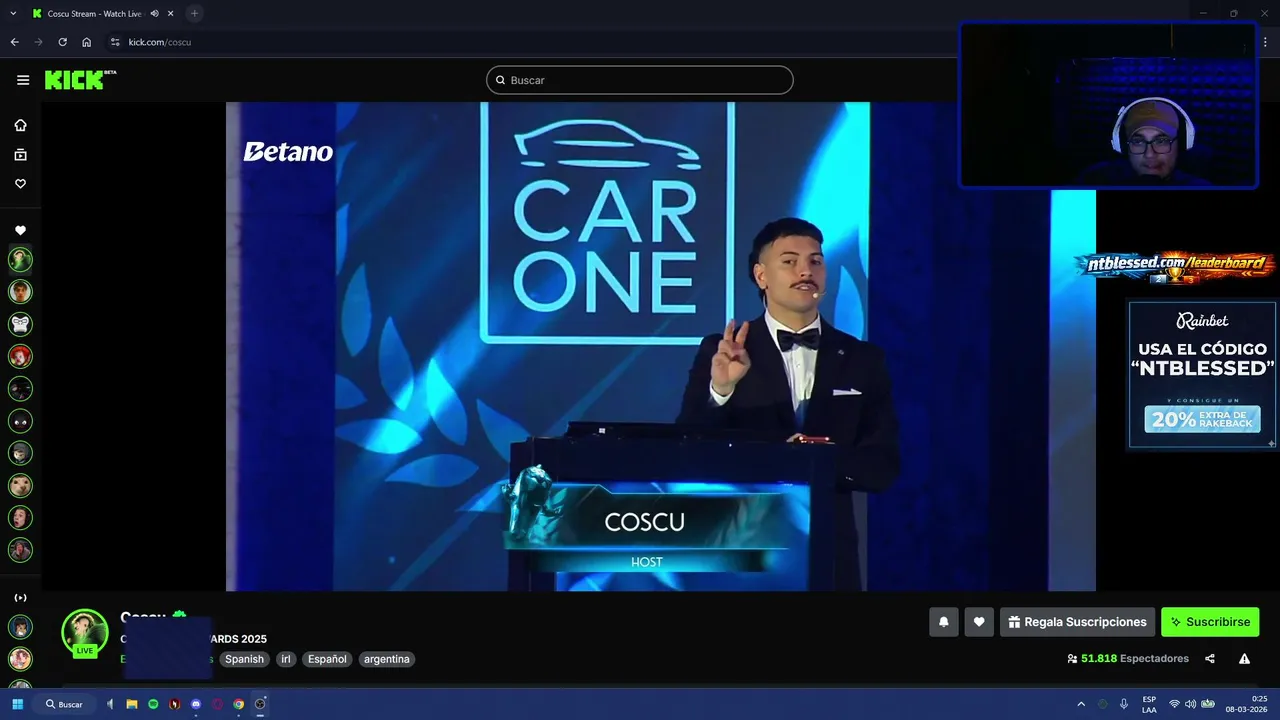Open the browser home page button
Viewport: 1280px width, 720px height.
(x=87, y=42)
